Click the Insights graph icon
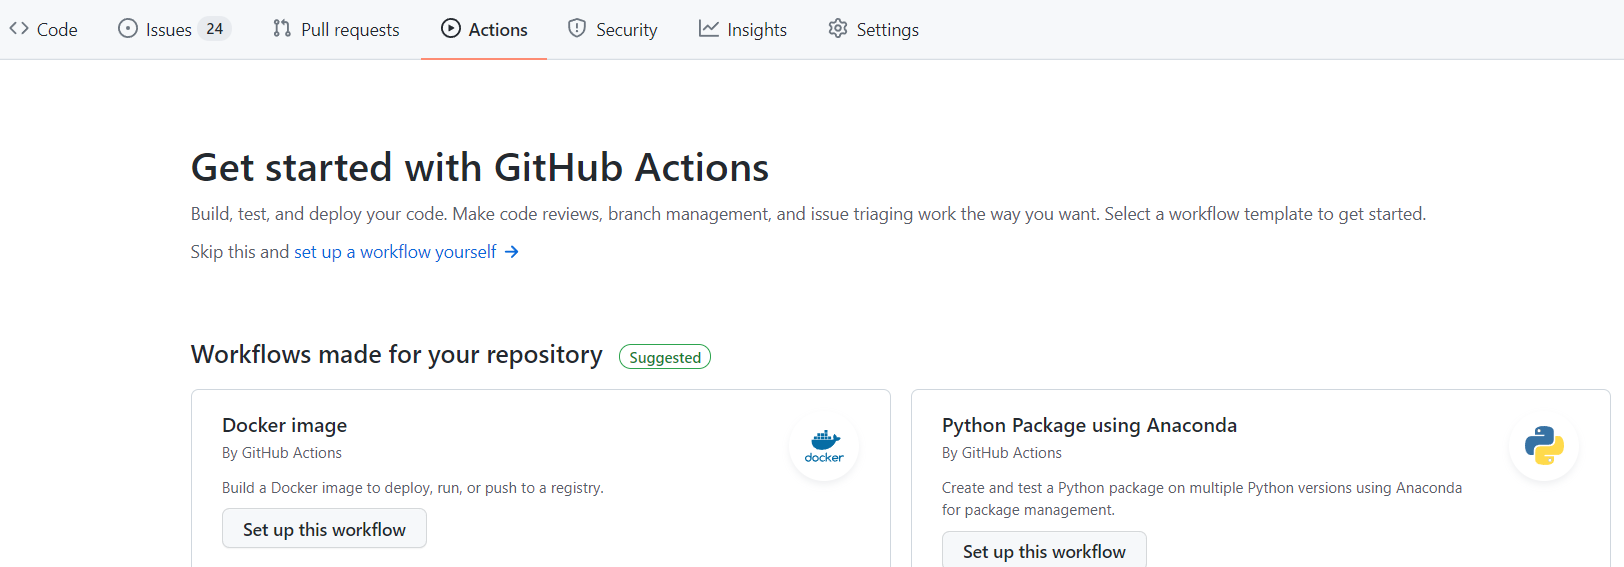This screenshot has width=1624, height=567. click(x=709, y=29)
